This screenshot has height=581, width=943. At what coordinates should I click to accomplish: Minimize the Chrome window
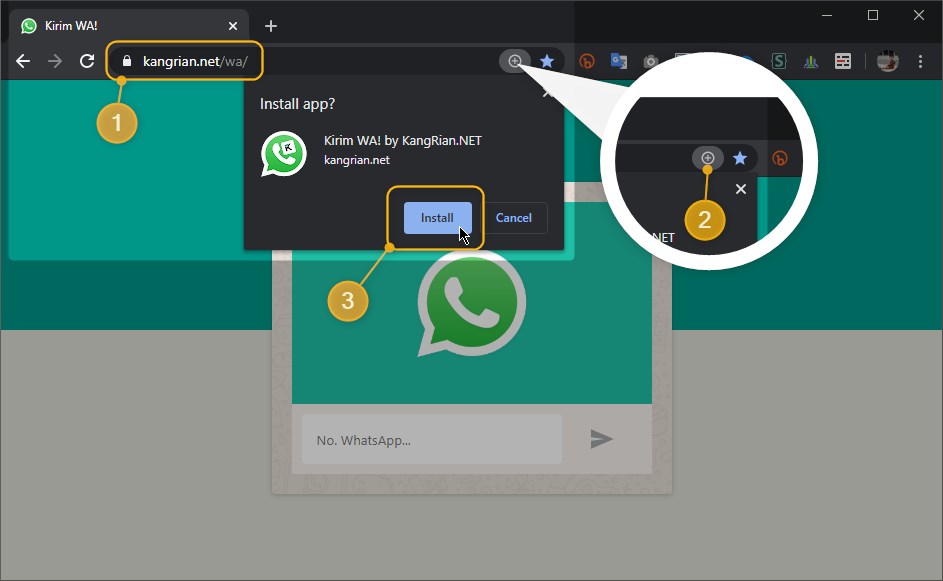(827, 16)
